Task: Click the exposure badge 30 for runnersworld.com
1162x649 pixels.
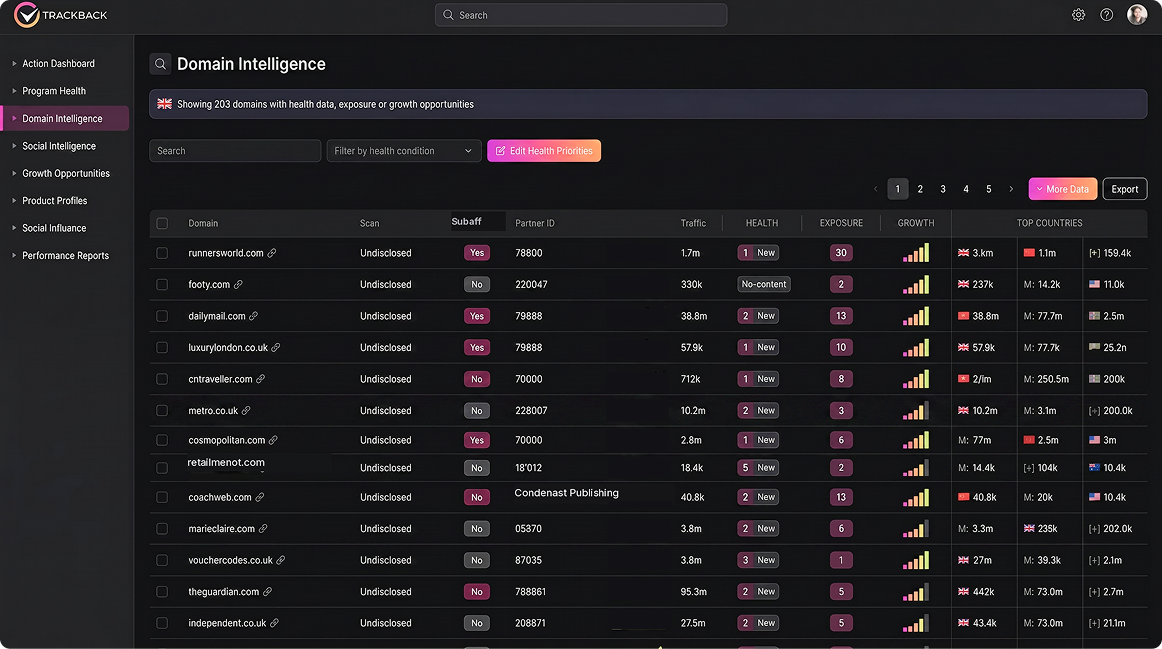Action: click(841, 253)
